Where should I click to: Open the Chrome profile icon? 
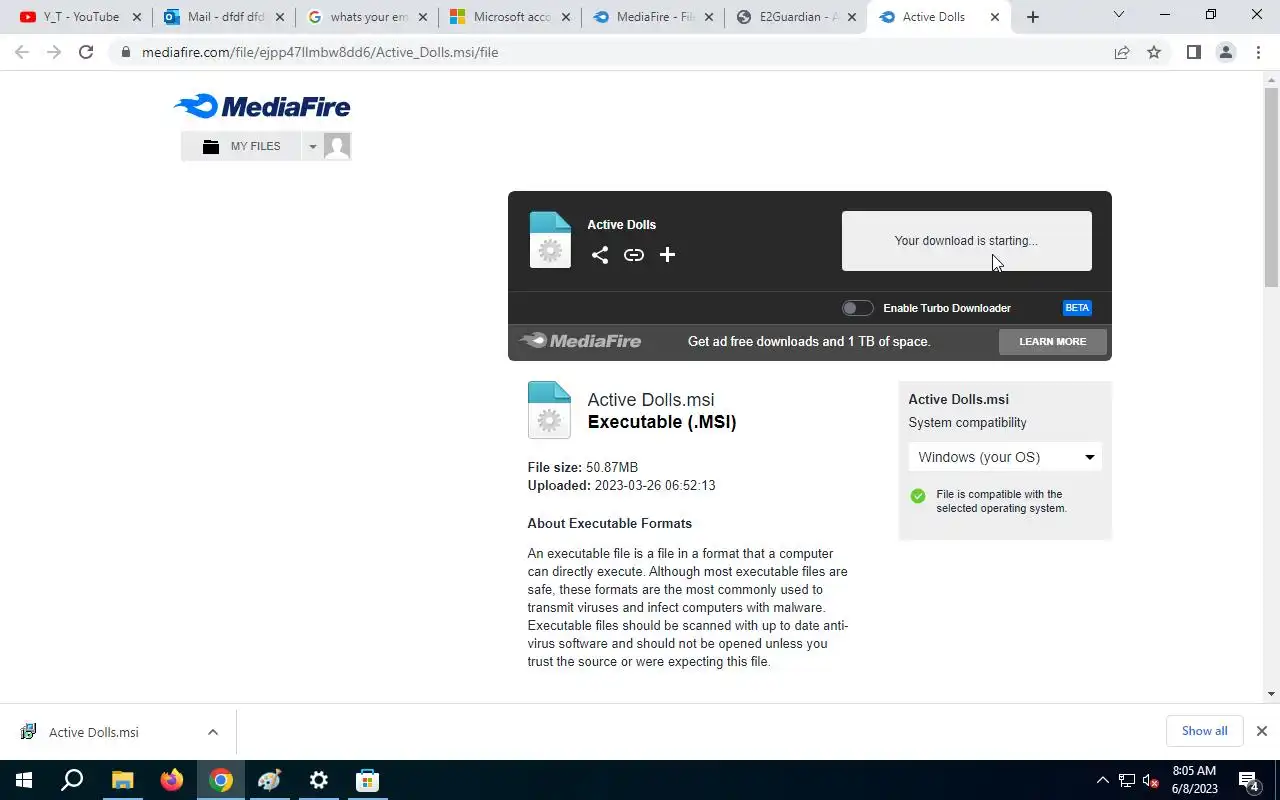(x=1226, y=52)
